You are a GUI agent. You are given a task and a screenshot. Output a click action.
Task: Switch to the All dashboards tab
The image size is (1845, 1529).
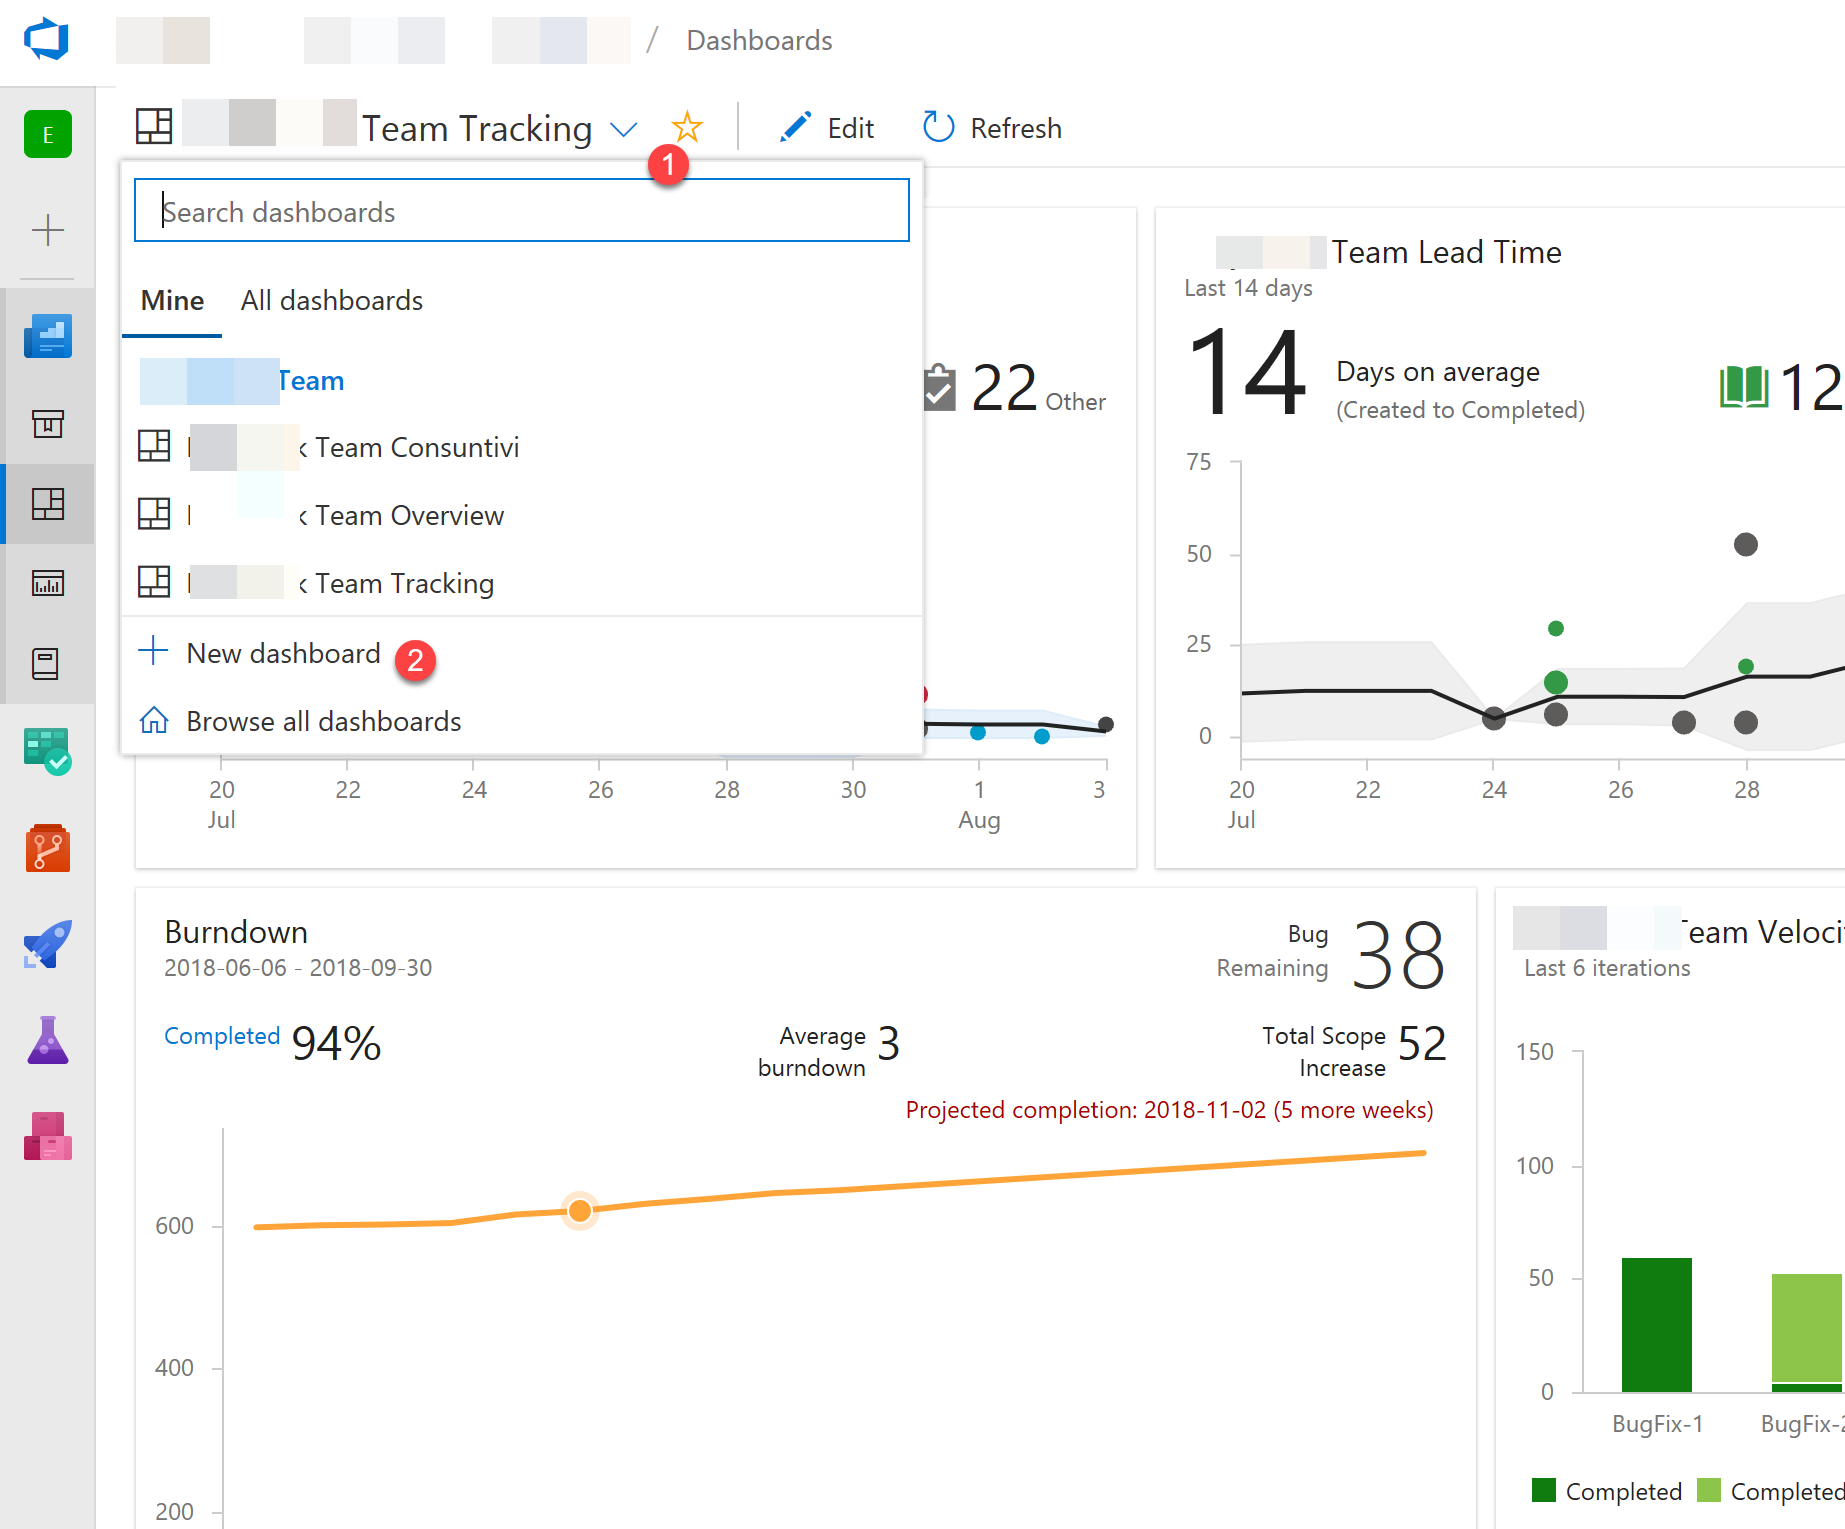[331, 301]
